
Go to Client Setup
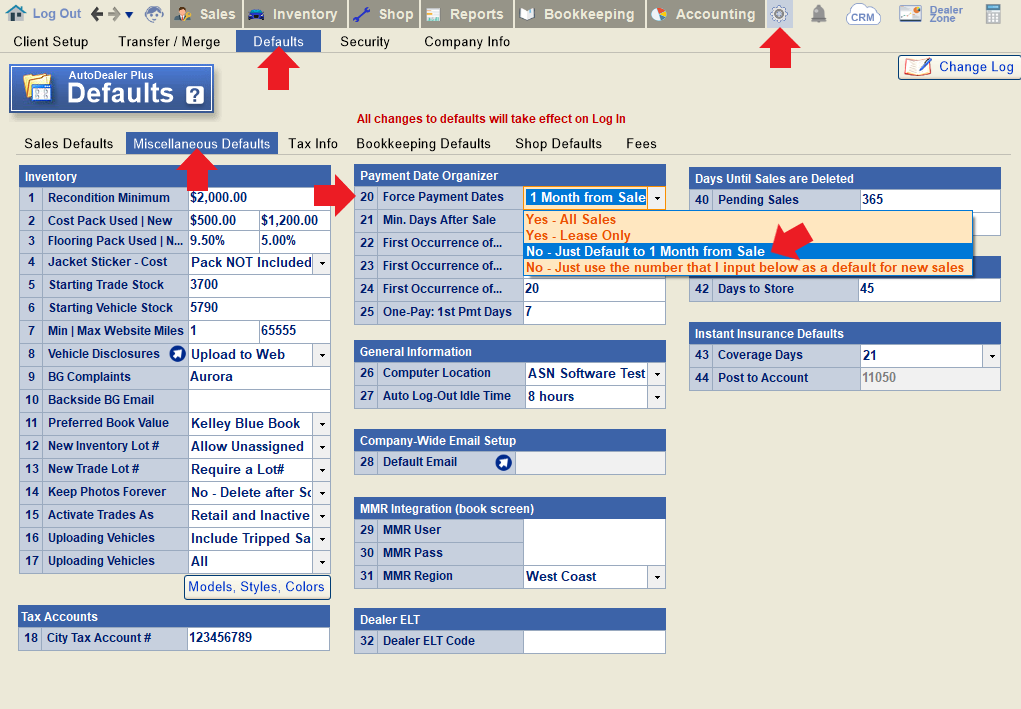51,42
